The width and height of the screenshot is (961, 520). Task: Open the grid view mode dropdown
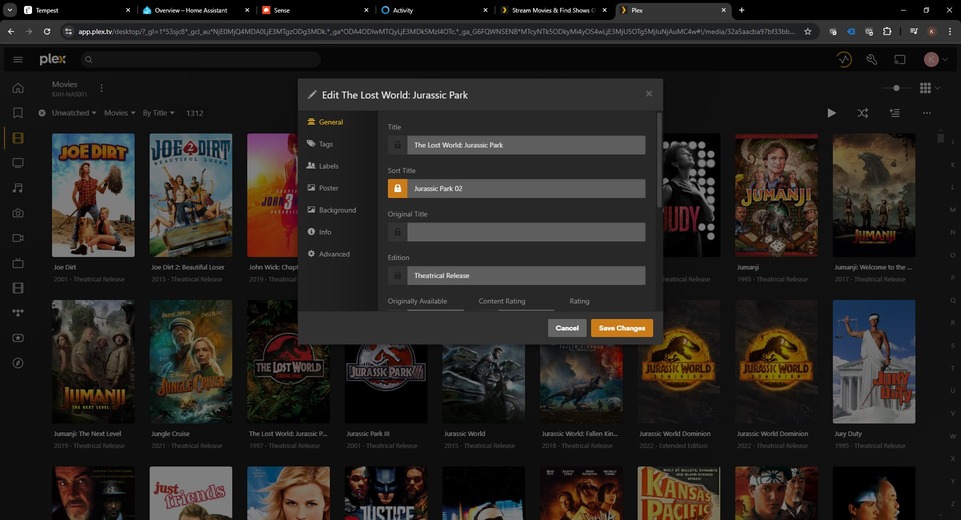point(930,88)
